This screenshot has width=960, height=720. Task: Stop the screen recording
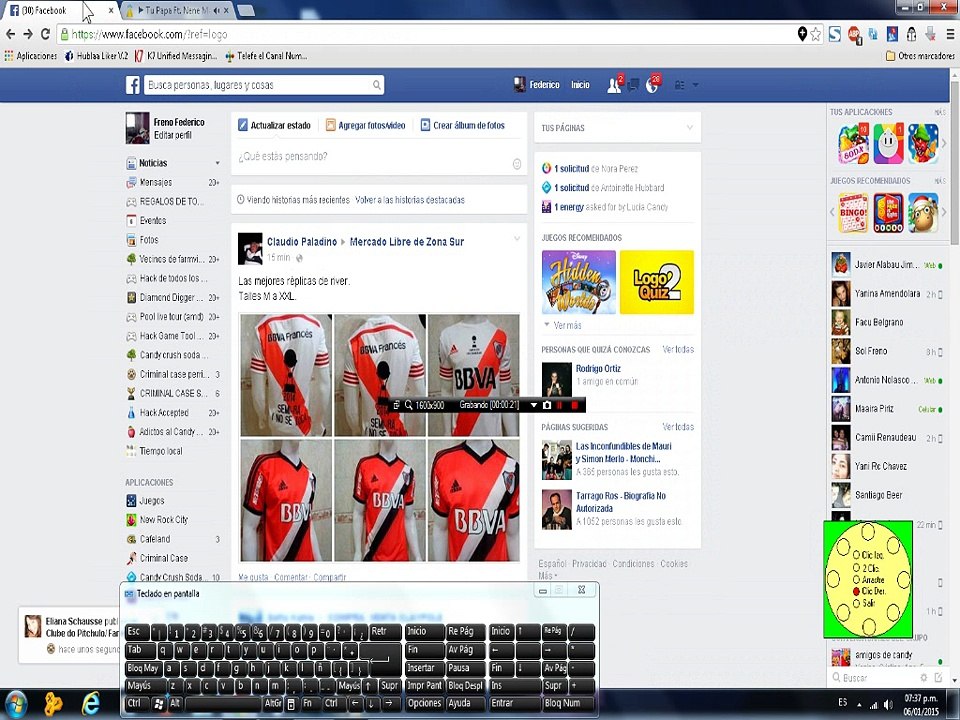pyautogui.click(x=574, y=405)
